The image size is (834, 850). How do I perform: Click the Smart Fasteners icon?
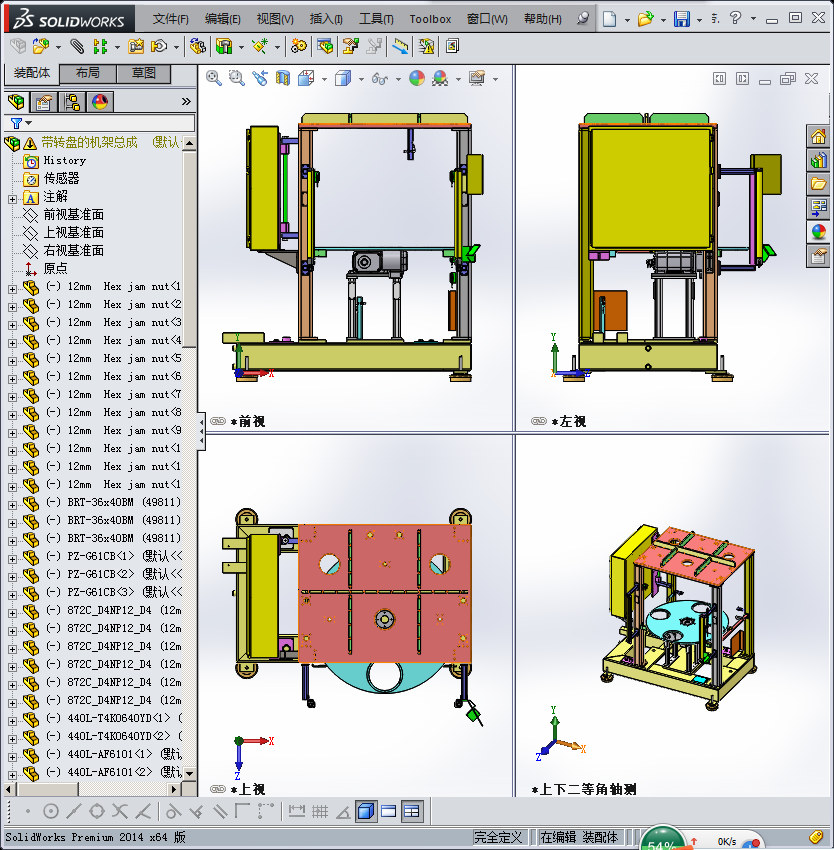click(x=136, y=47)
